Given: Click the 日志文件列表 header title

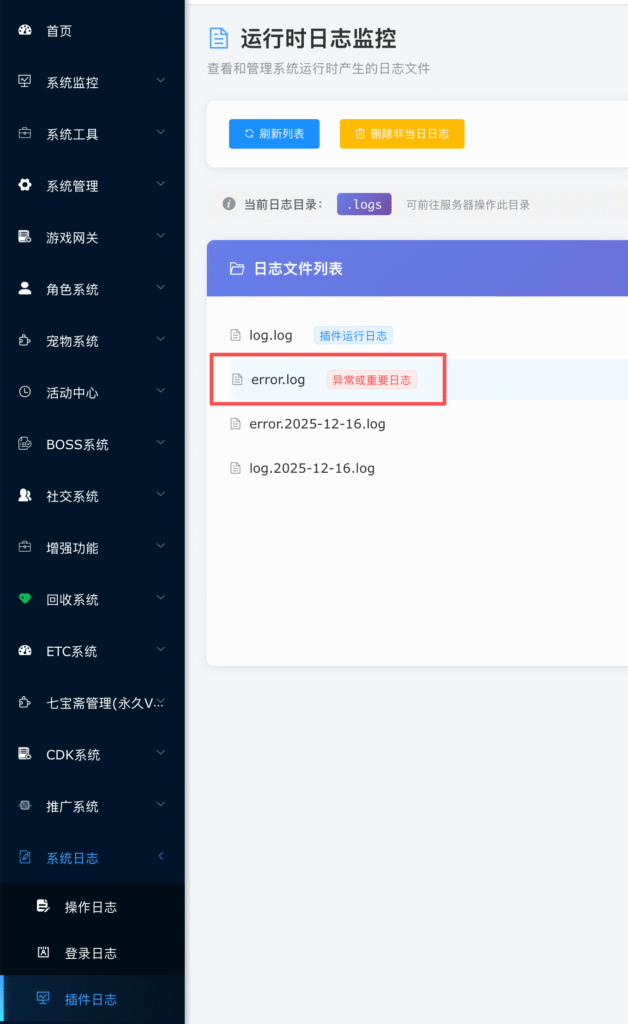Looking at the screenshot, I should click(x=298, y=268).
